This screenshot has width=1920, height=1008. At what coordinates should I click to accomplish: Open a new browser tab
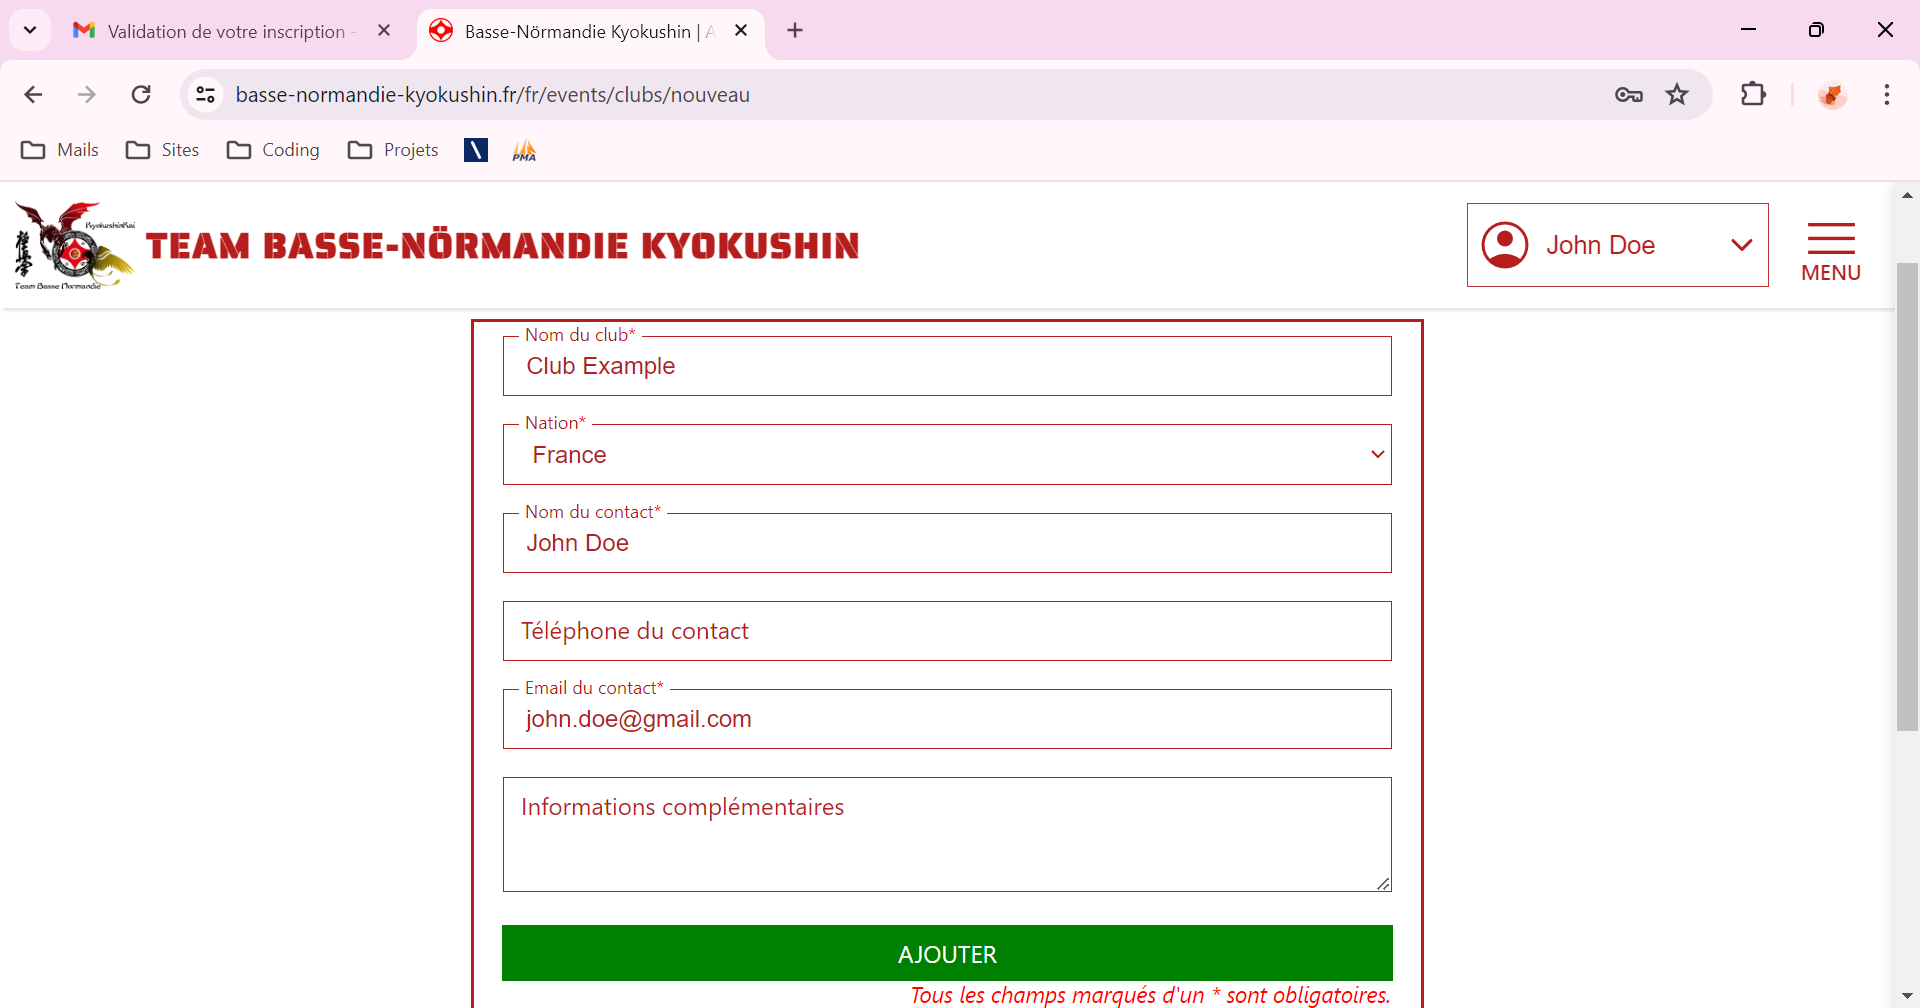click(x=795, y=30)
